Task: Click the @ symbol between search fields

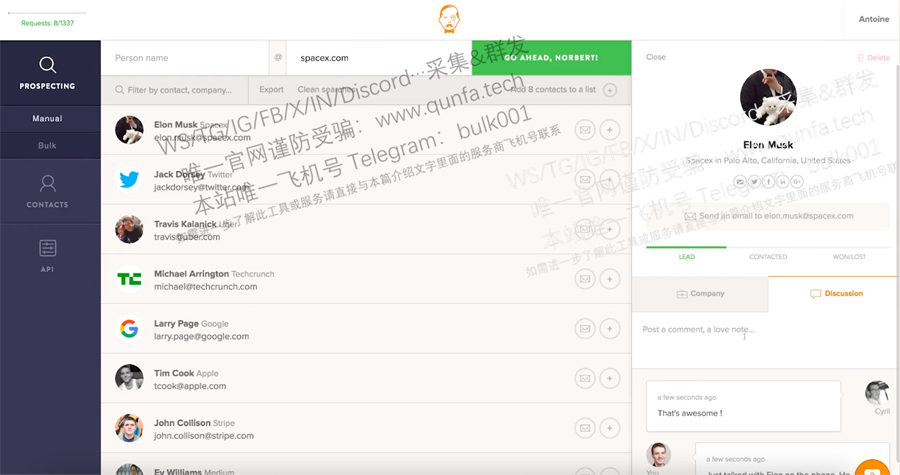Action: coord(278,57)
